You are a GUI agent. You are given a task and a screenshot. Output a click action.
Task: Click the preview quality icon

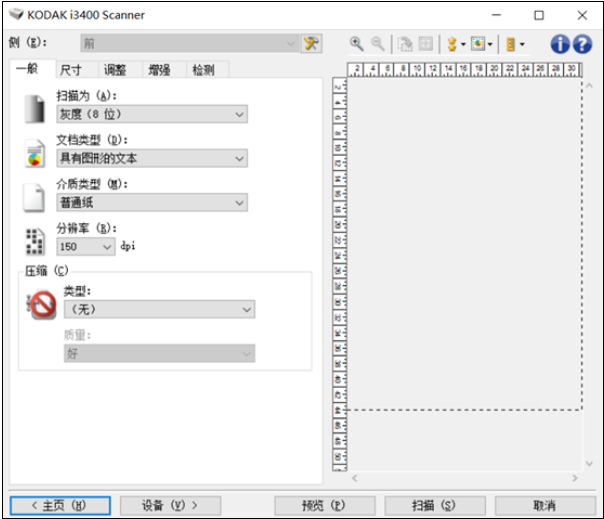[x=452, y=44]
